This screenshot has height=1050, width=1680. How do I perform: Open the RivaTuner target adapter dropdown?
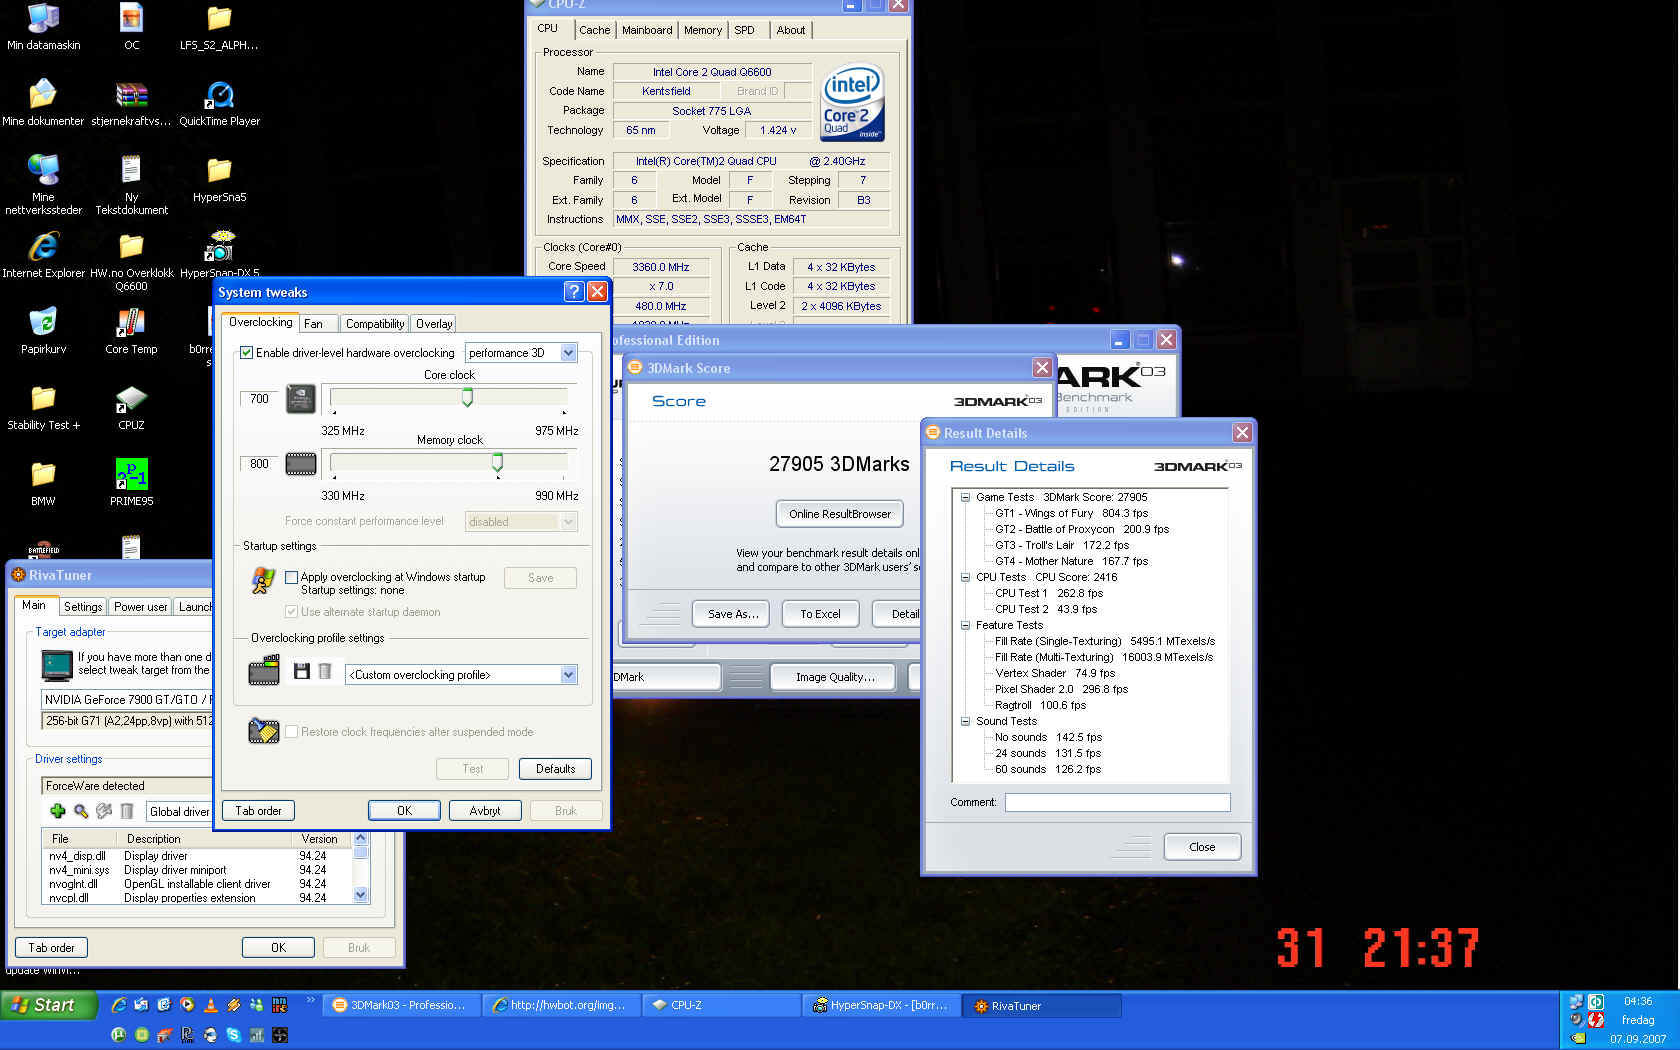pyautogui.click(x=127, y=699)
